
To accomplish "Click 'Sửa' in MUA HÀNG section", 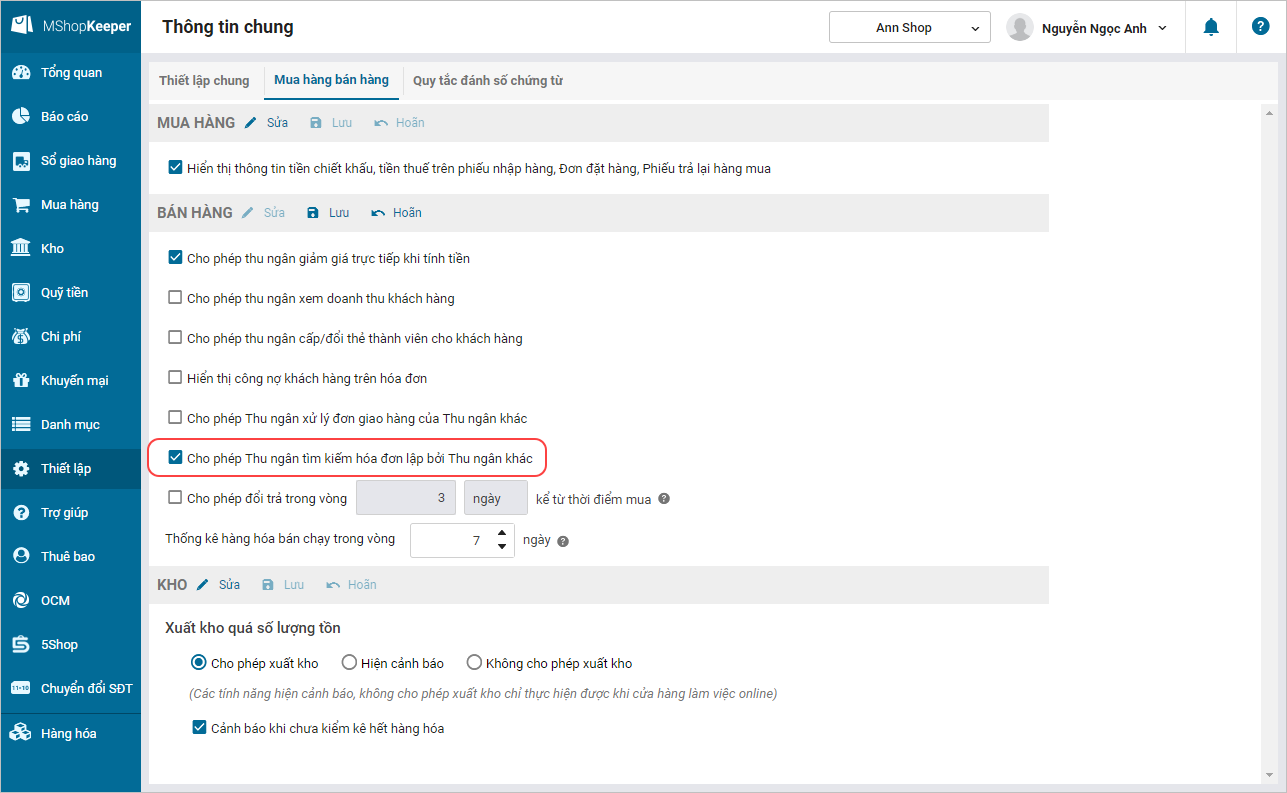I will pyautogui.click(x=277, y=123).
